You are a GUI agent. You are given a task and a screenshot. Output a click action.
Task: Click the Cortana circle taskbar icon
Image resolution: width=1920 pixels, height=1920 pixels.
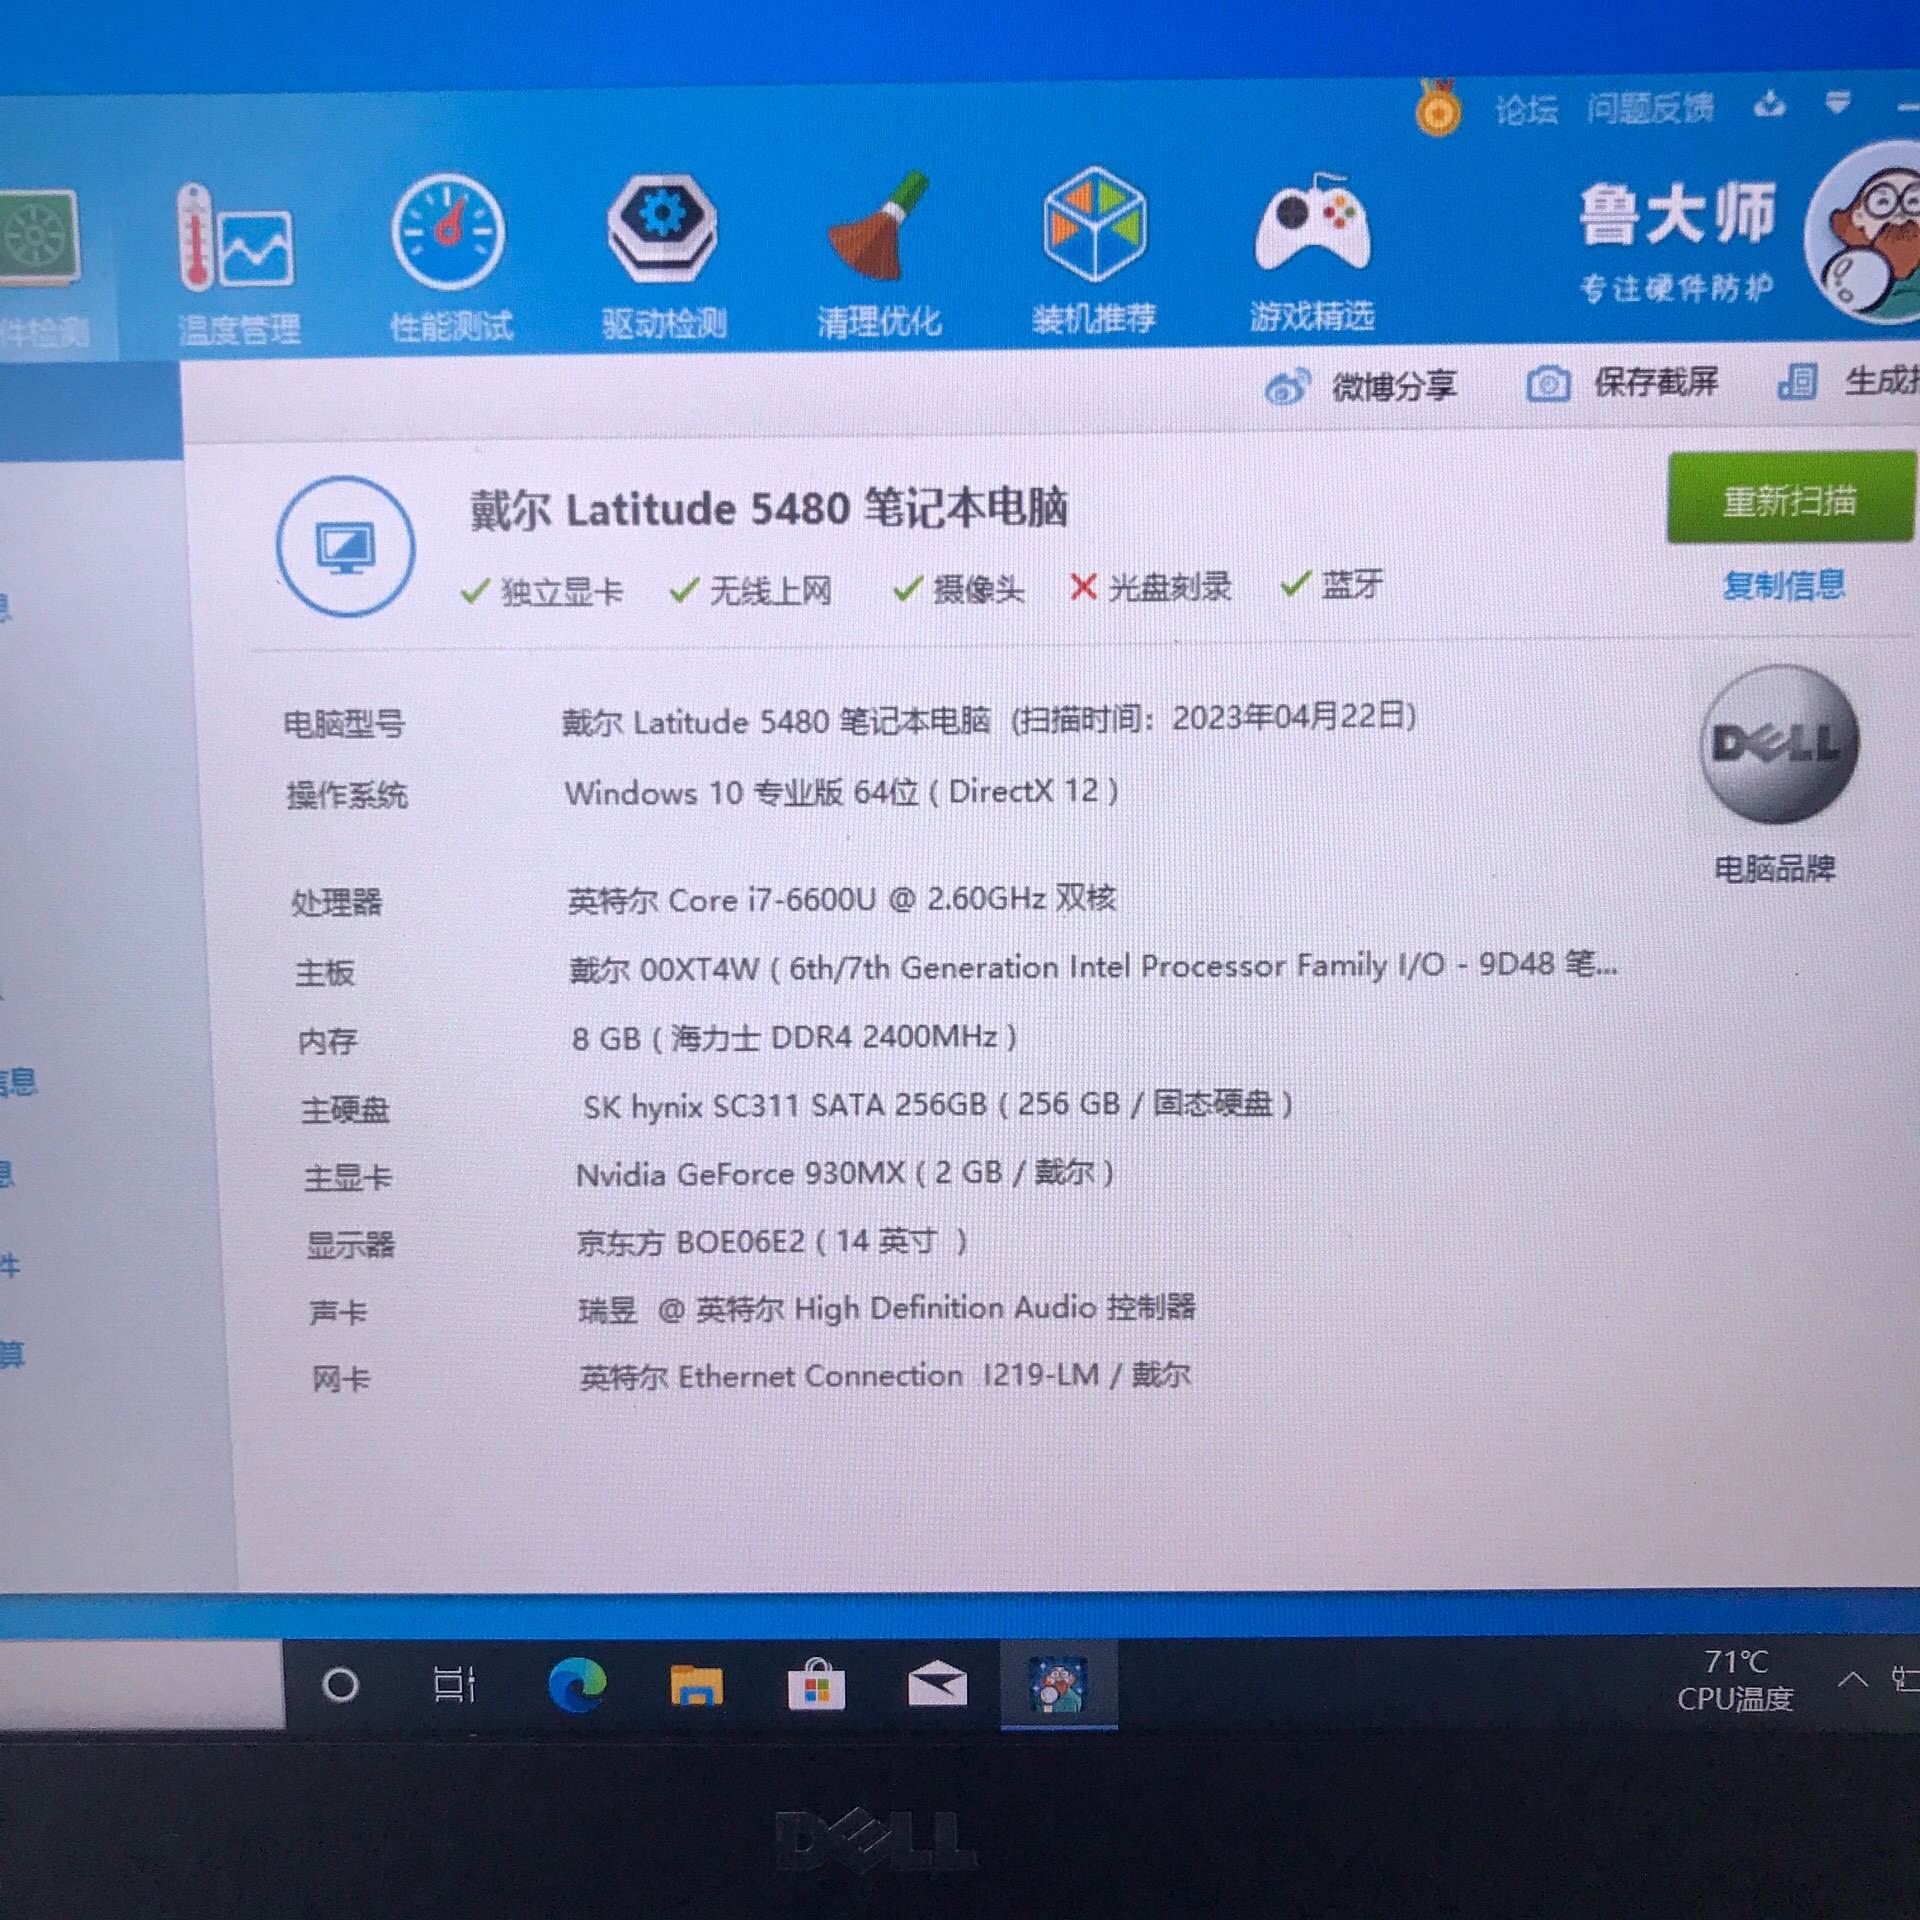pyautogui.click(x=340, y=1686)
